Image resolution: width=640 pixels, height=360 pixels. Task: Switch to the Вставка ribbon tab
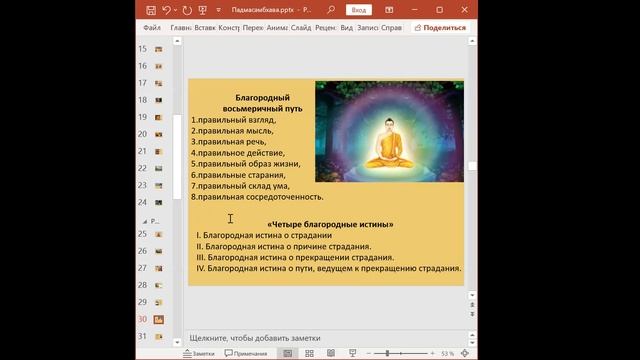point(205,28)
